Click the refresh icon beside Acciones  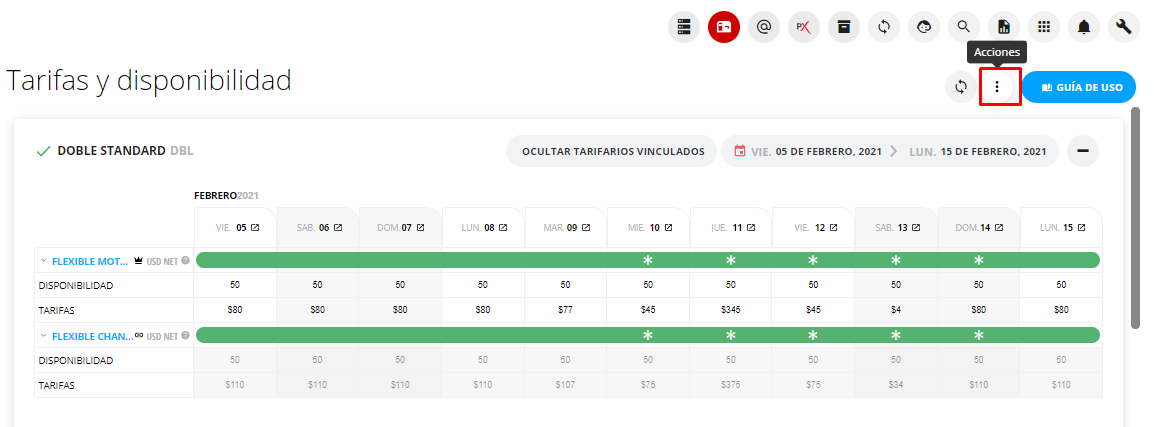[x=961, y=87]
